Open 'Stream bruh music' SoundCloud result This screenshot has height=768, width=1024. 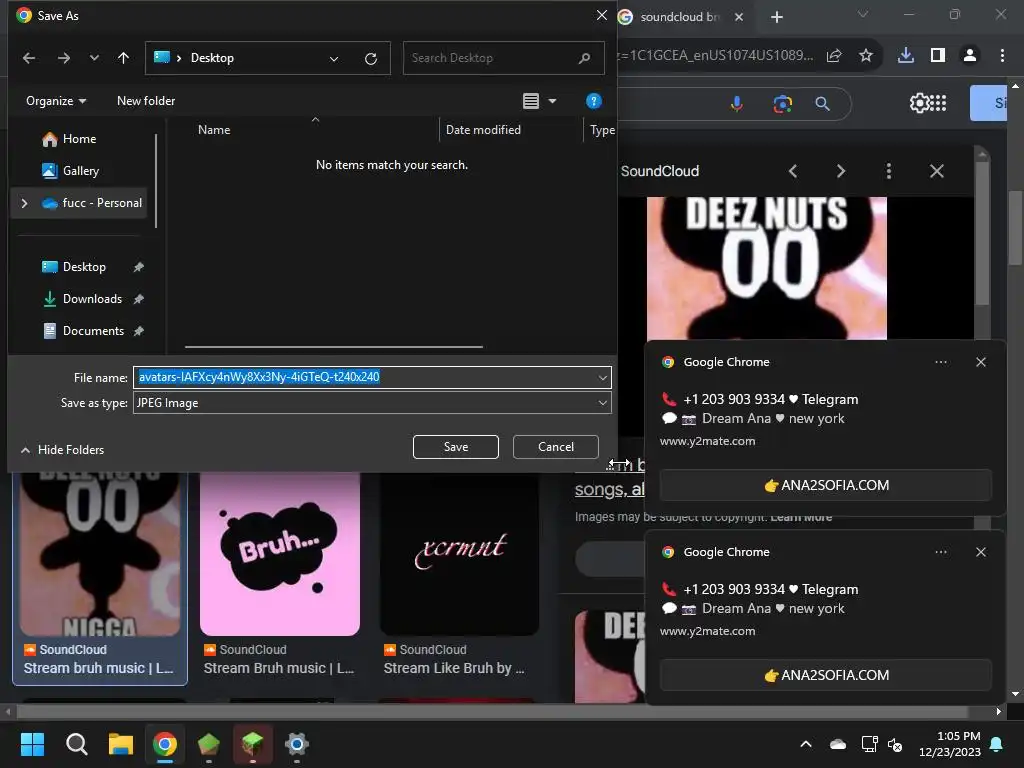coord(98,668)
